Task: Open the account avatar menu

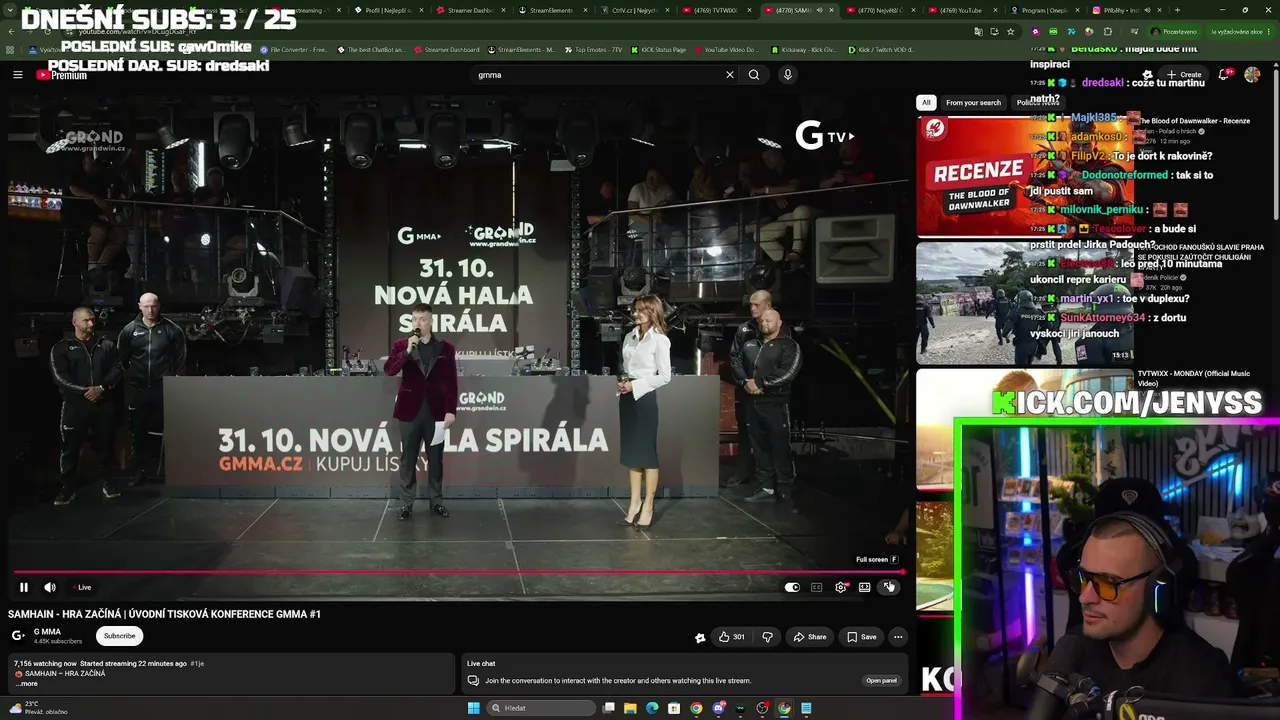Action: [x=1252, y=75]
